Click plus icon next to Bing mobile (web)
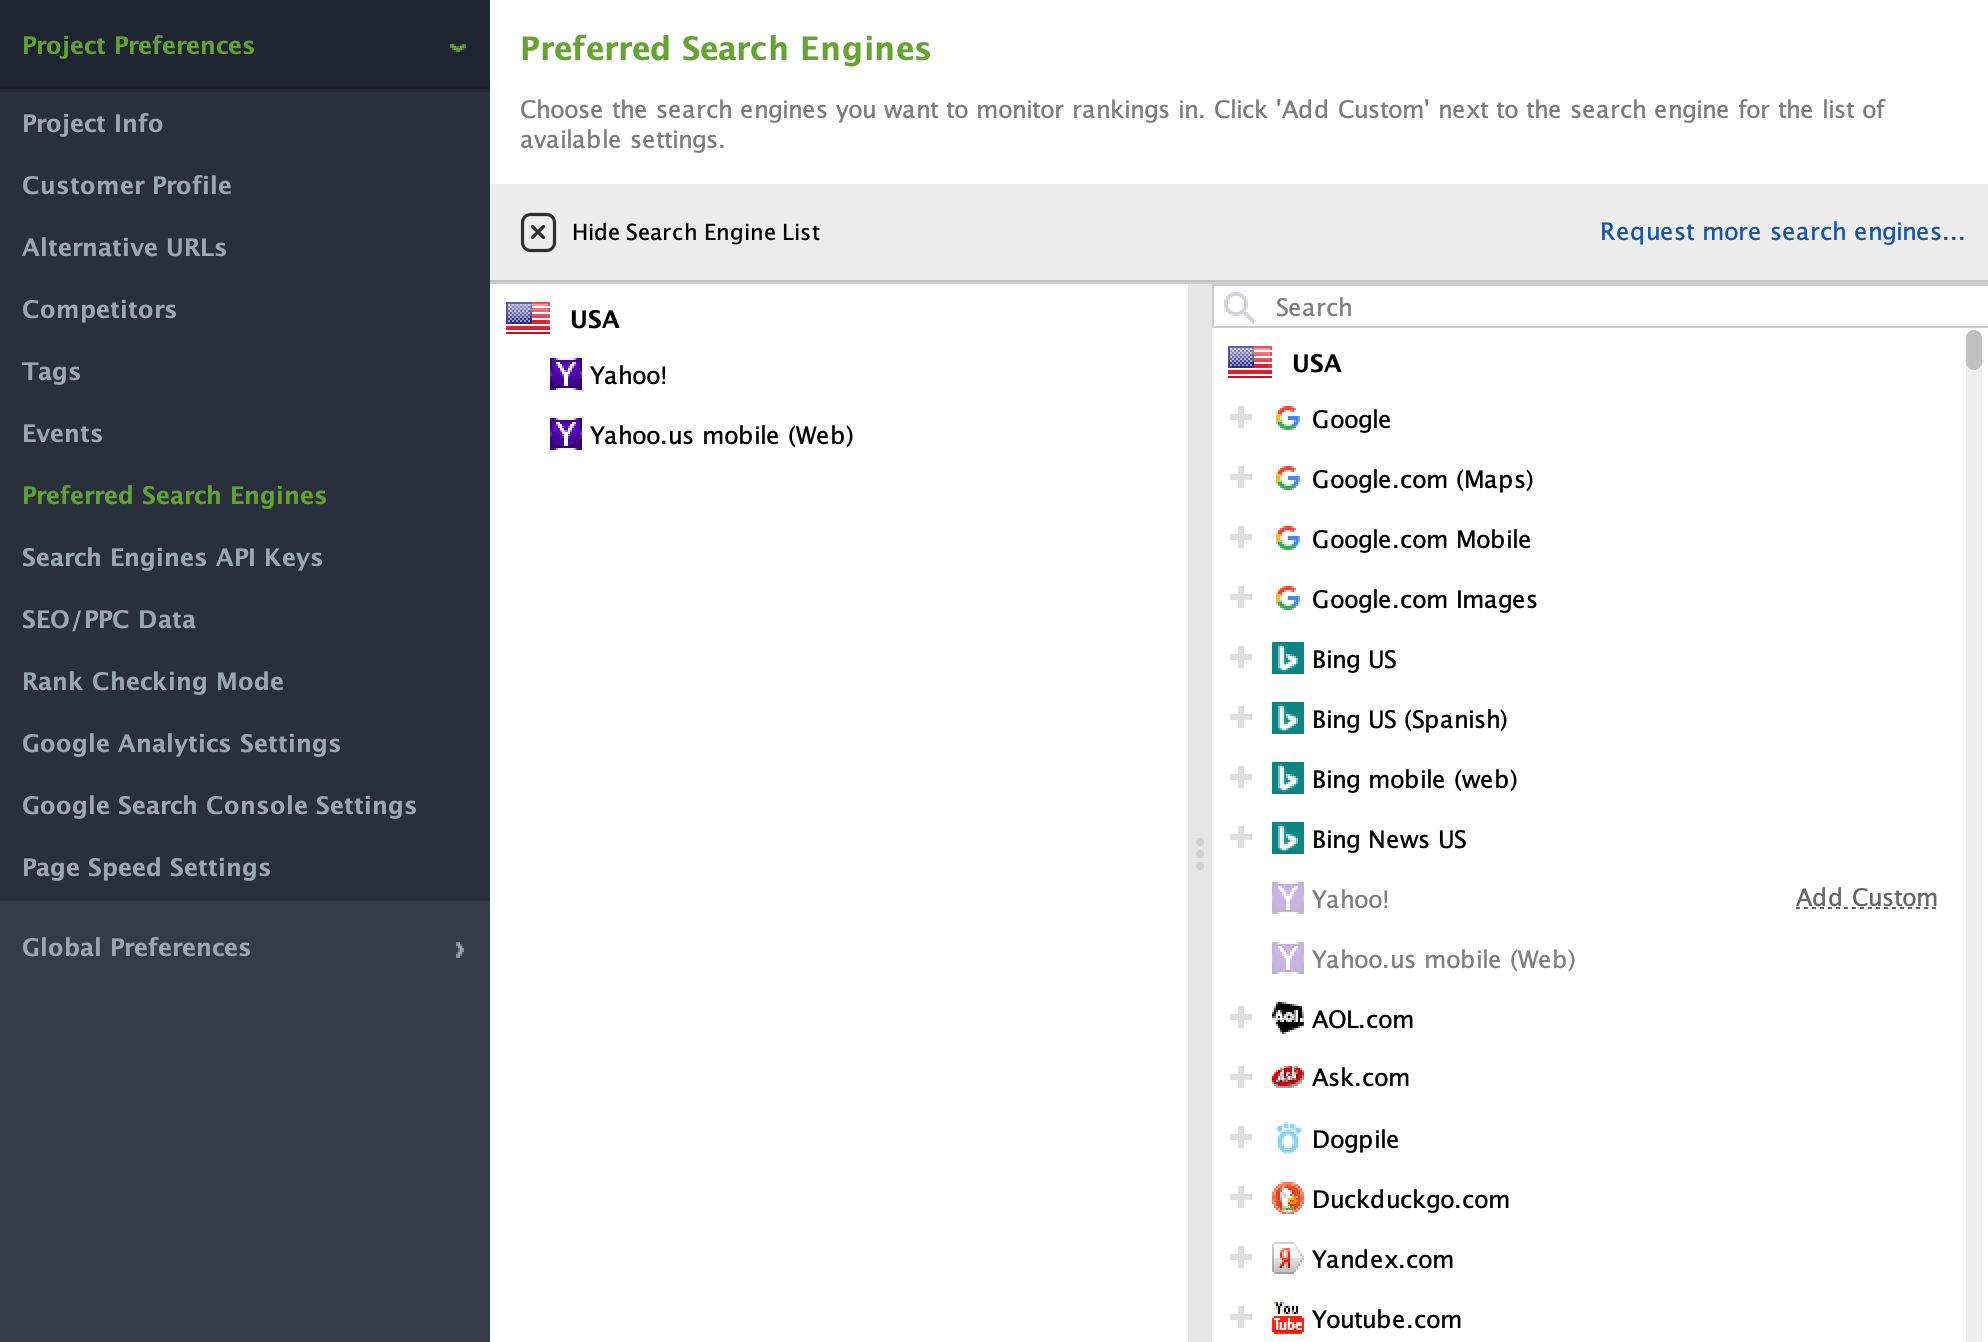The height and width of the screenshot is (1342, 1988). click(1241, 778)
